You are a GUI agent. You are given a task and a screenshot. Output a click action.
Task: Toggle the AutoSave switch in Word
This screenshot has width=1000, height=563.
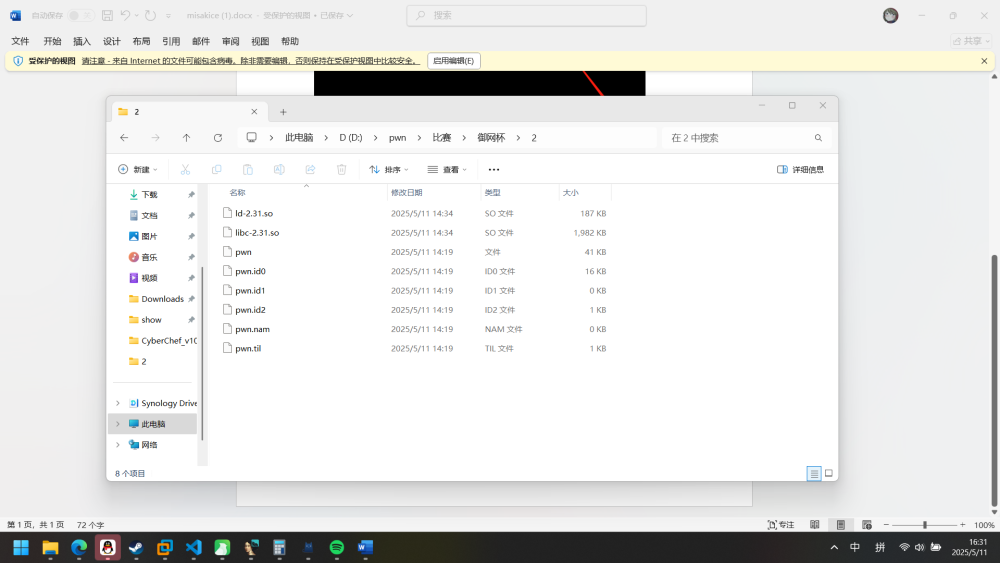pyautogui.click(x=82, y=15)
